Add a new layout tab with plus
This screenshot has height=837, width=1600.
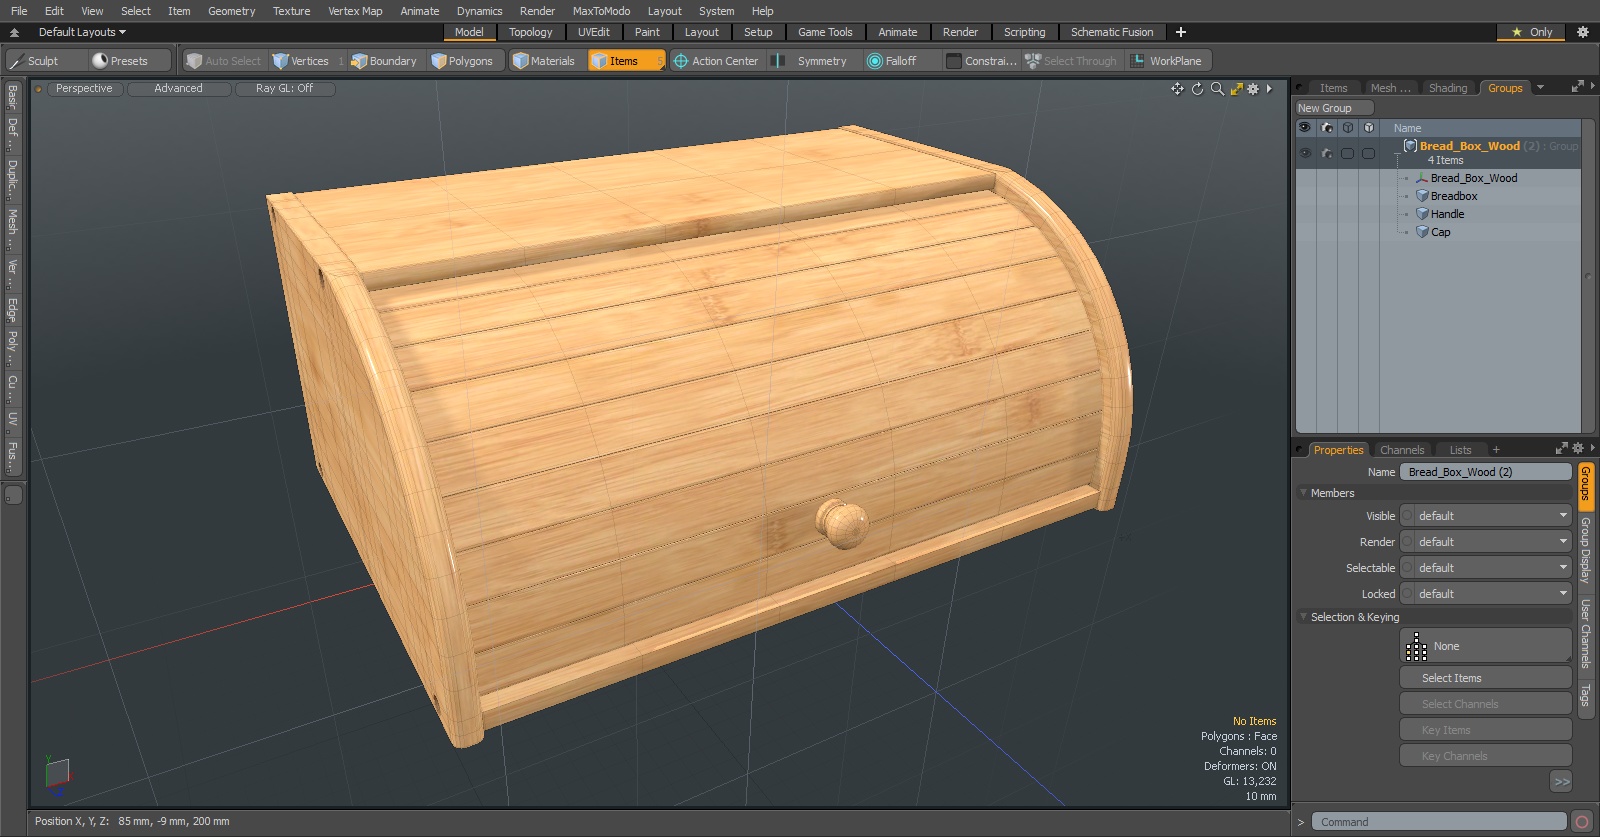click(1181, 32)
